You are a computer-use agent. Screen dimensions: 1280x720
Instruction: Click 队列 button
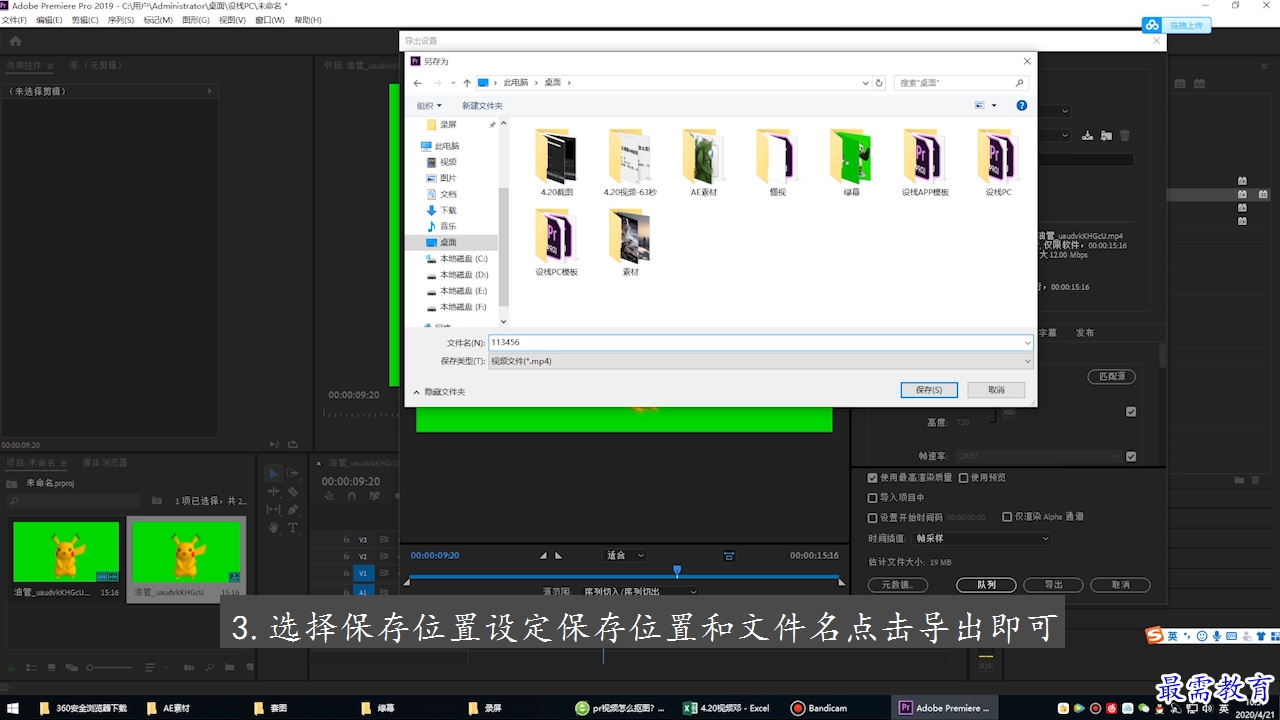tap(986, 585)
